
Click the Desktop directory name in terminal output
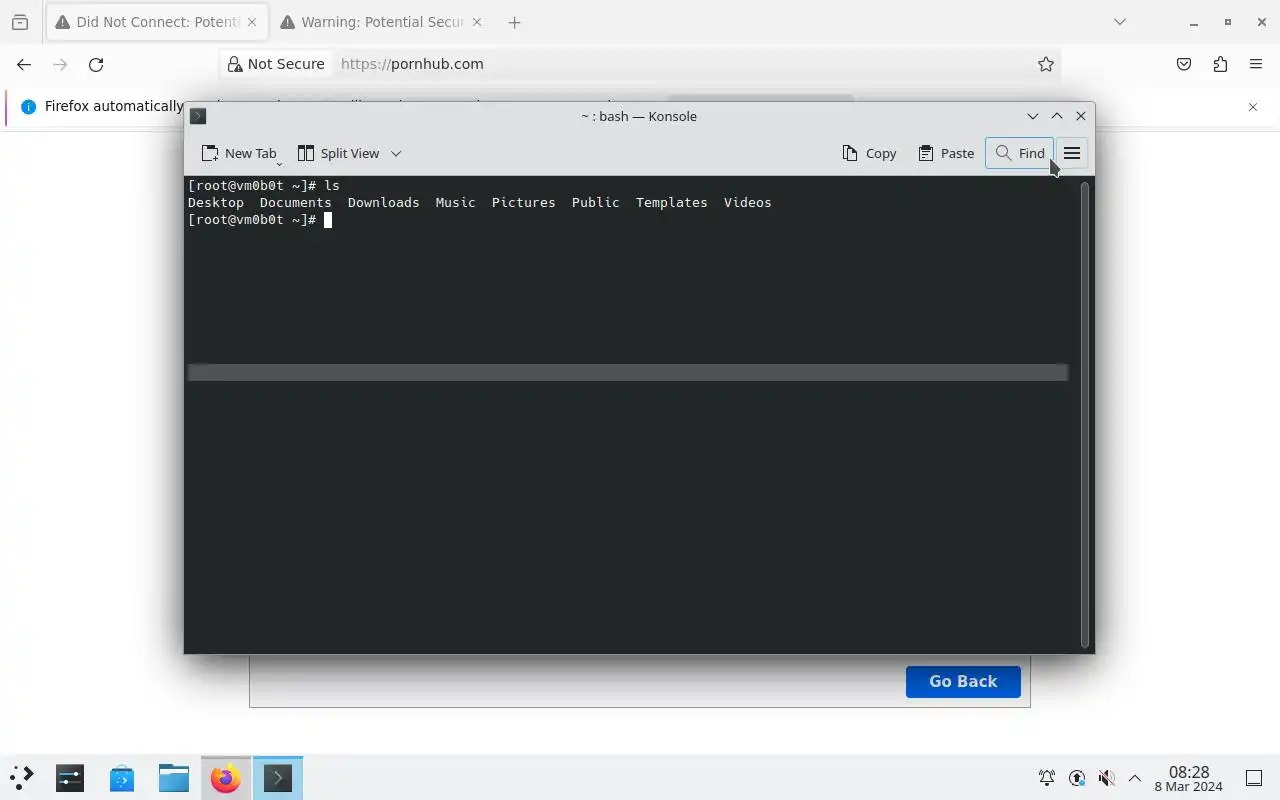216,202
